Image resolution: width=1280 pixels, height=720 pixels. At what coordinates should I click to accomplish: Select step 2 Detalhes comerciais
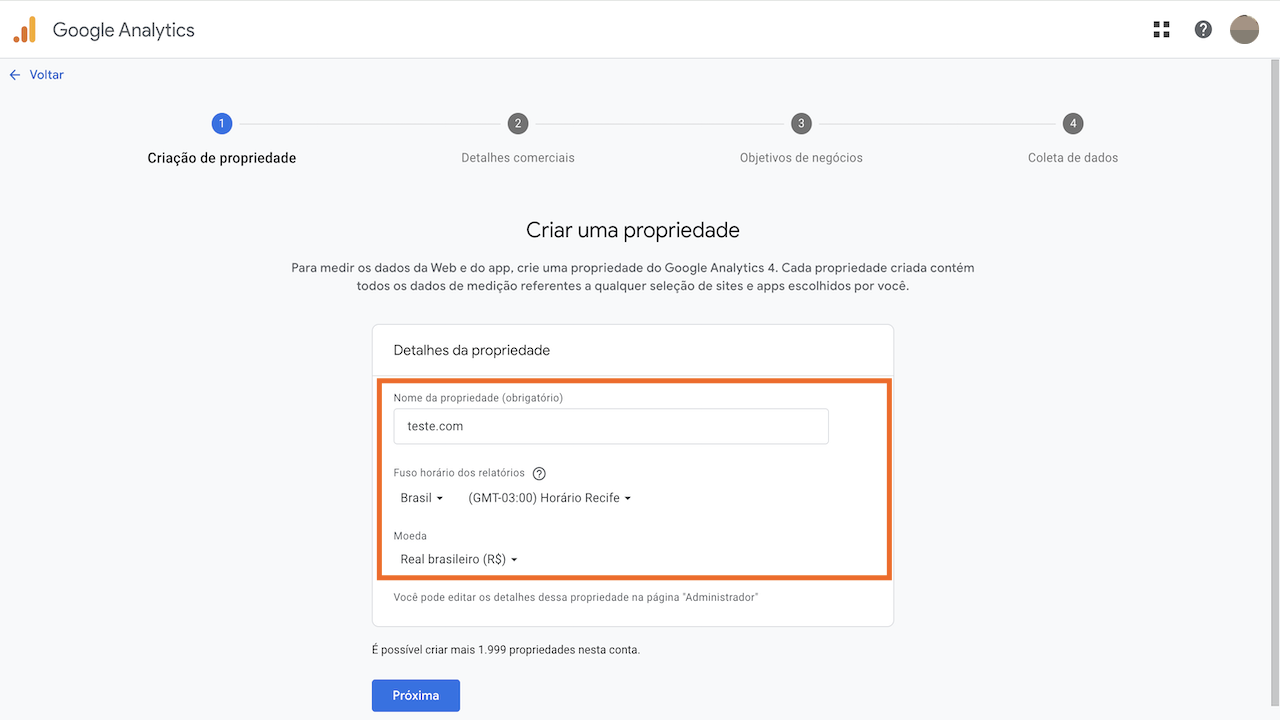(518, 123)
